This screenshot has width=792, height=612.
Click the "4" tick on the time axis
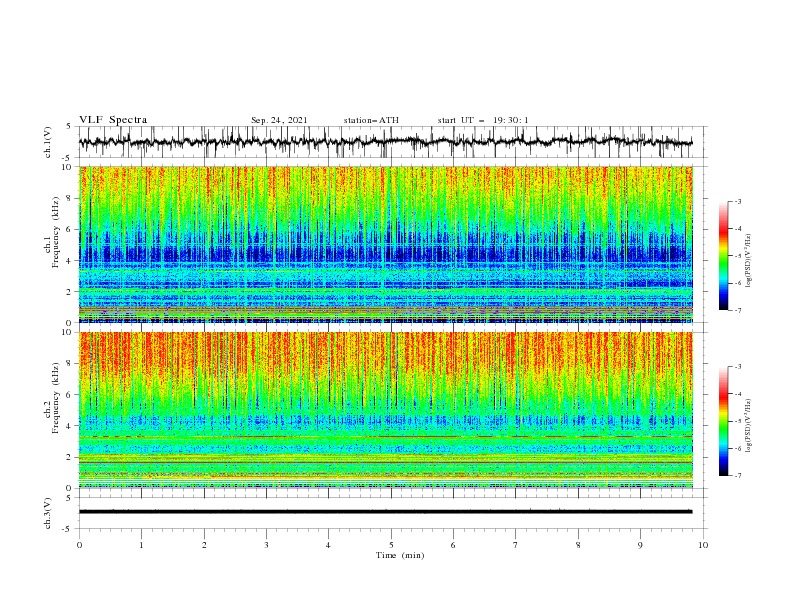(x=328, y=545)
